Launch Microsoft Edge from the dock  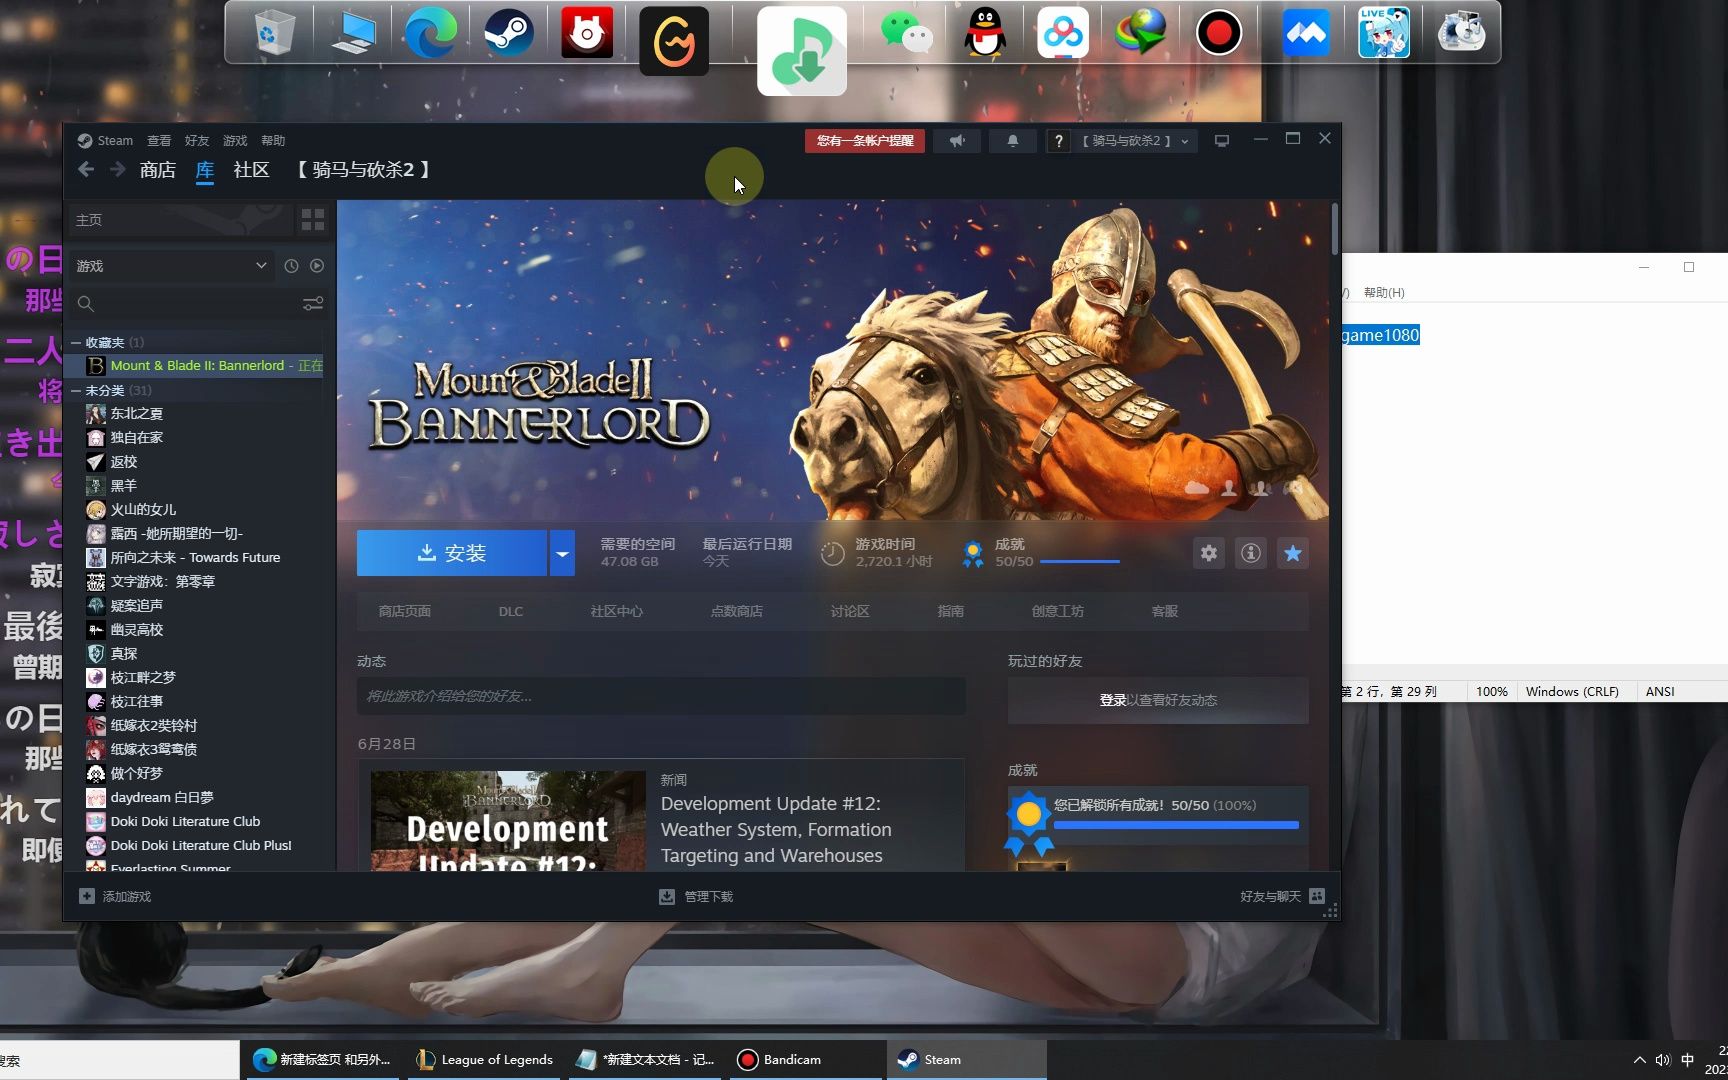[430, 33]
